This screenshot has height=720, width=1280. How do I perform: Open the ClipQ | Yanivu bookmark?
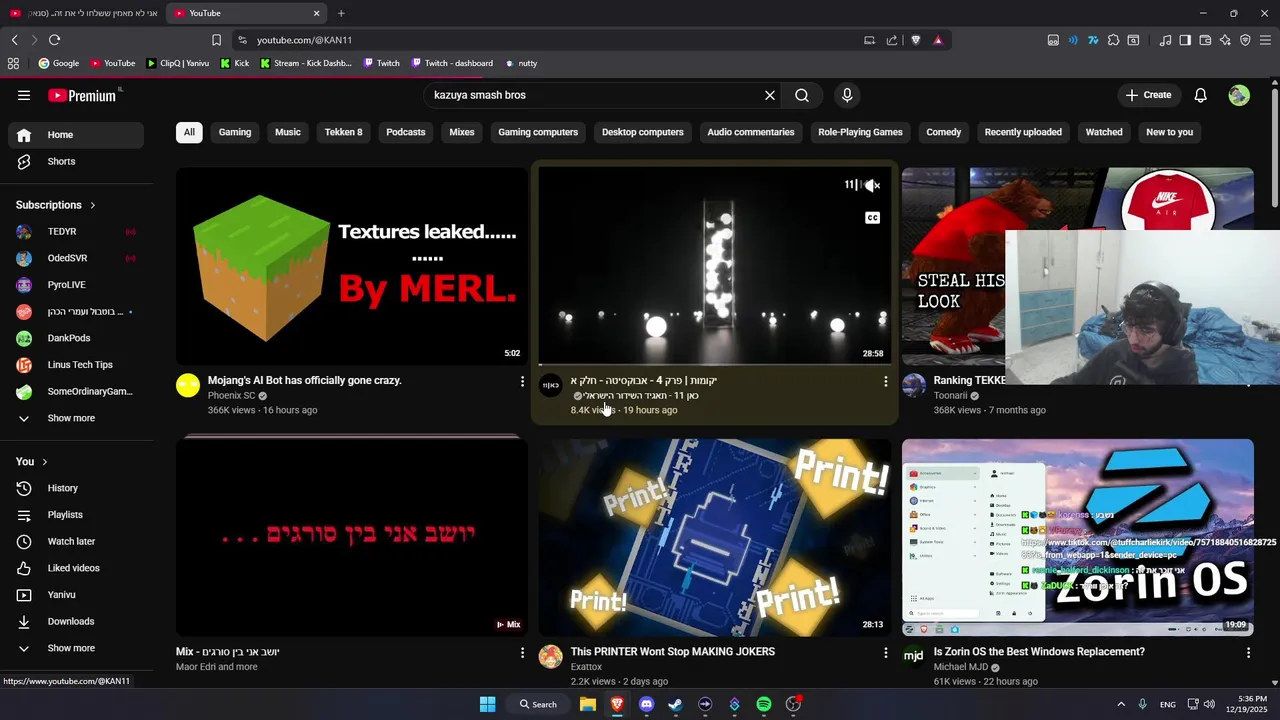pos(178,63)
